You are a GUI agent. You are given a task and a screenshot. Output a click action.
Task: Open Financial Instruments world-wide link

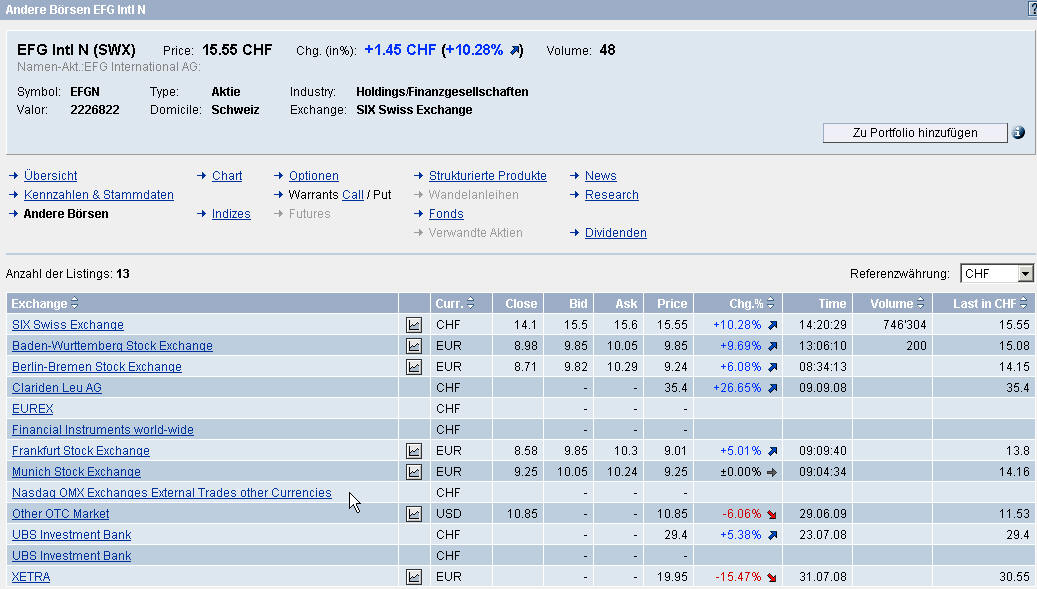point(103,430)
